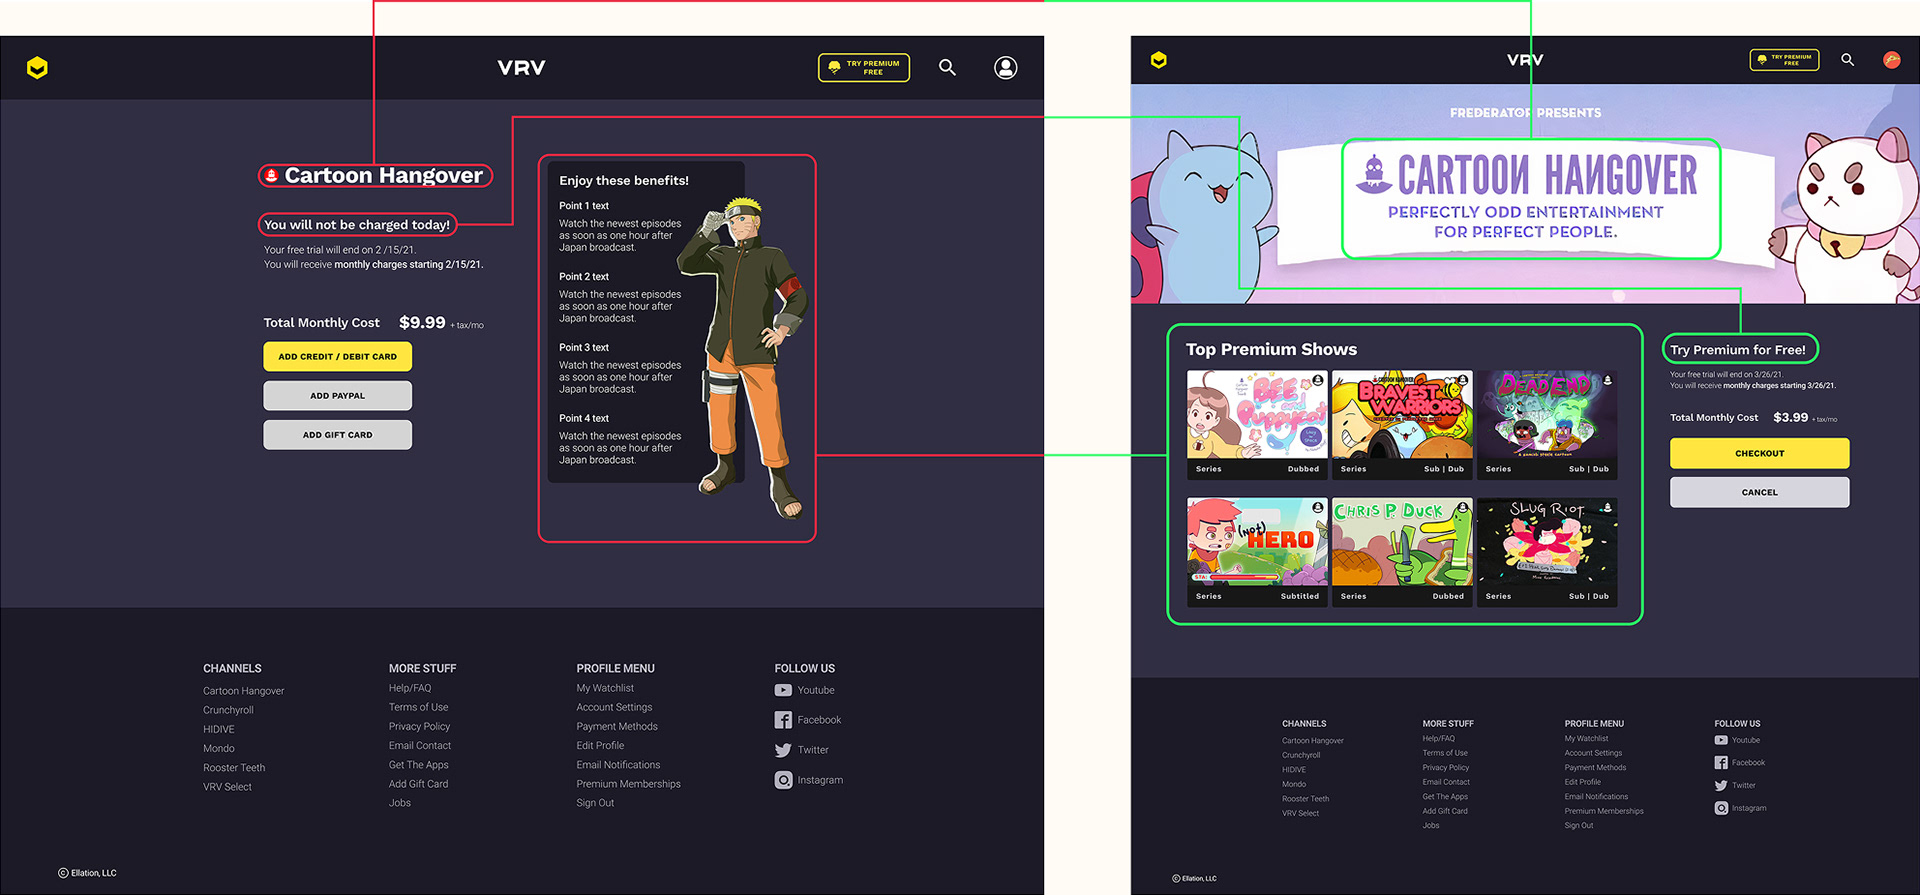Screen dimensions: 1920x895
Task: Click the Add Credit / Debit Card button
Action: (x=337, y=356)
